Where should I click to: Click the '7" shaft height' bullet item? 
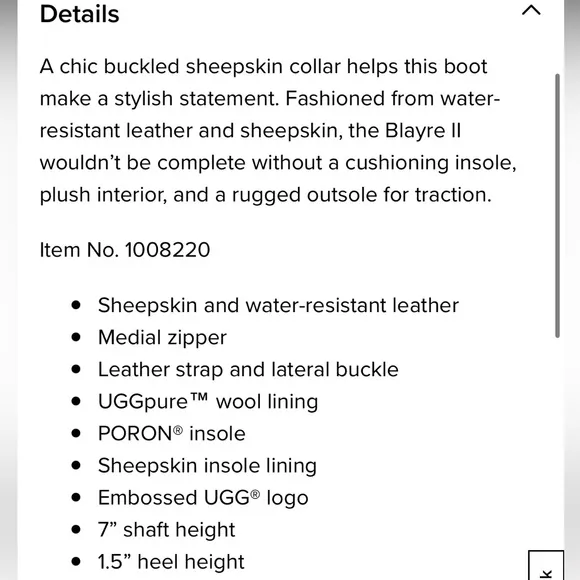point(166,530)
